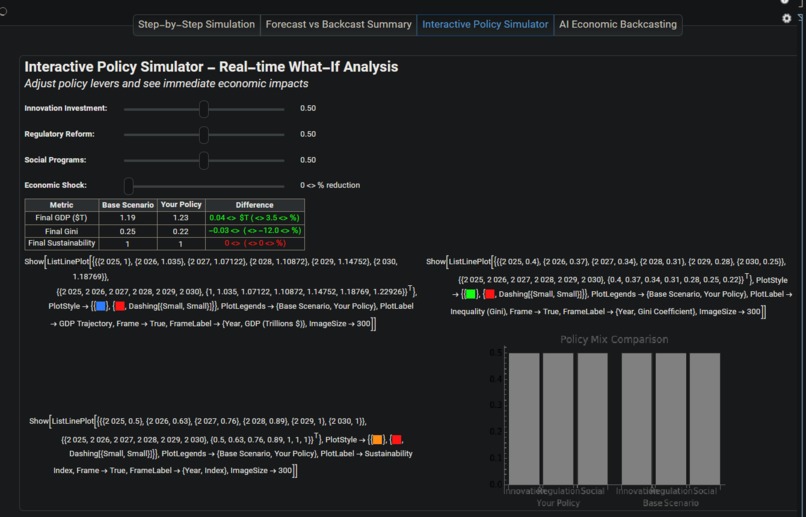The height and width of the screenshot is (517, 806).
Task: Click the red swatch in Inequality Gini PlotStyle
Action: point(489,294)
